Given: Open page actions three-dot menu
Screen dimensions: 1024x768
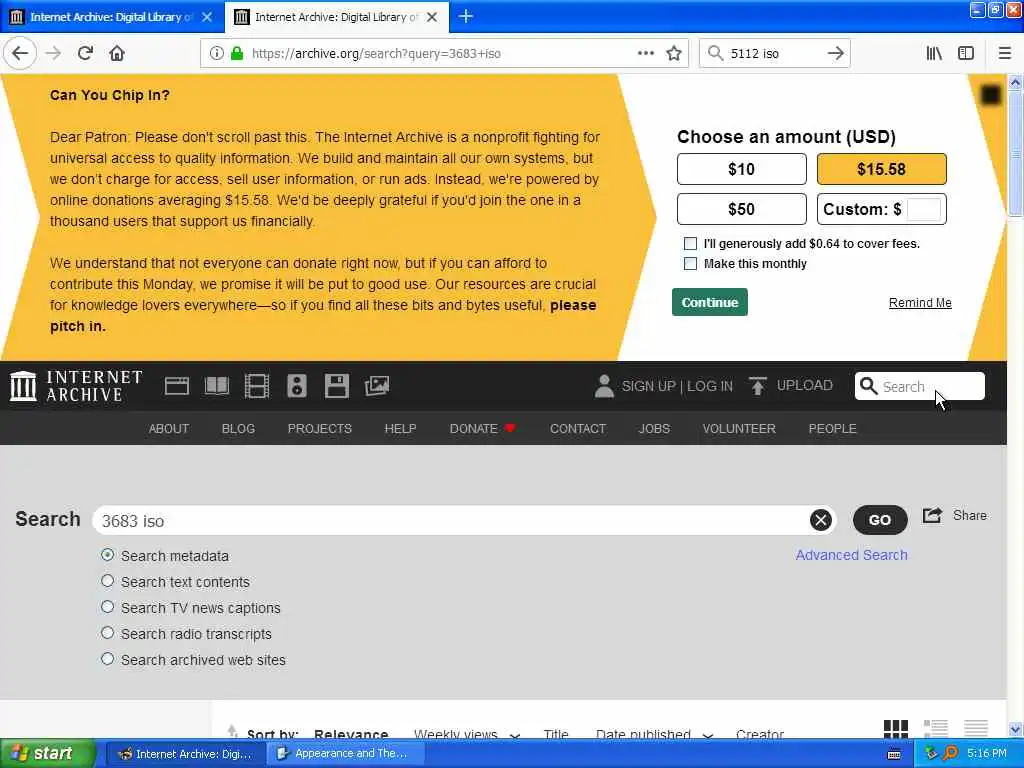Looking at the screenshot, I should pyautogui.click(x=645, y=53).
